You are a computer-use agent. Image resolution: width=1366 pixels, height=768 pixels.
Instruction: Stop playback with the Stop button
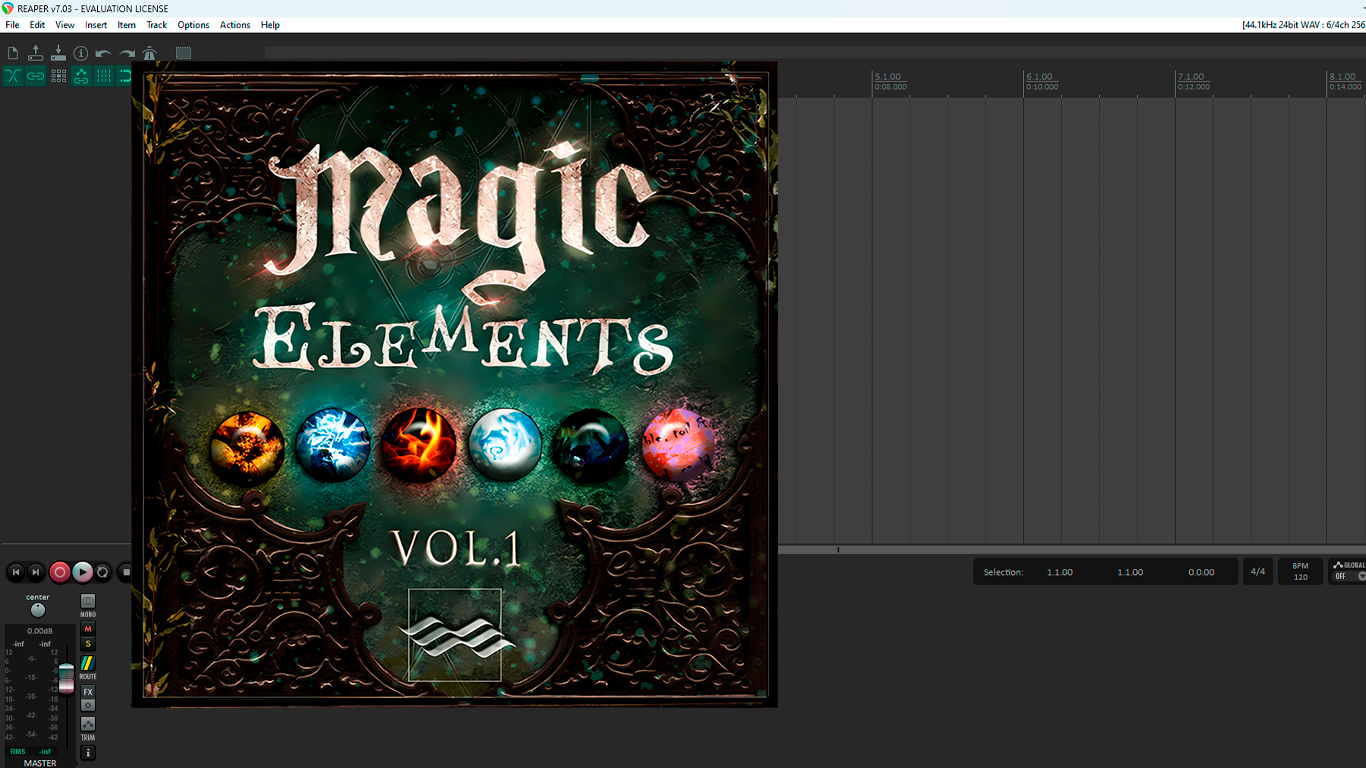[125, 572]
